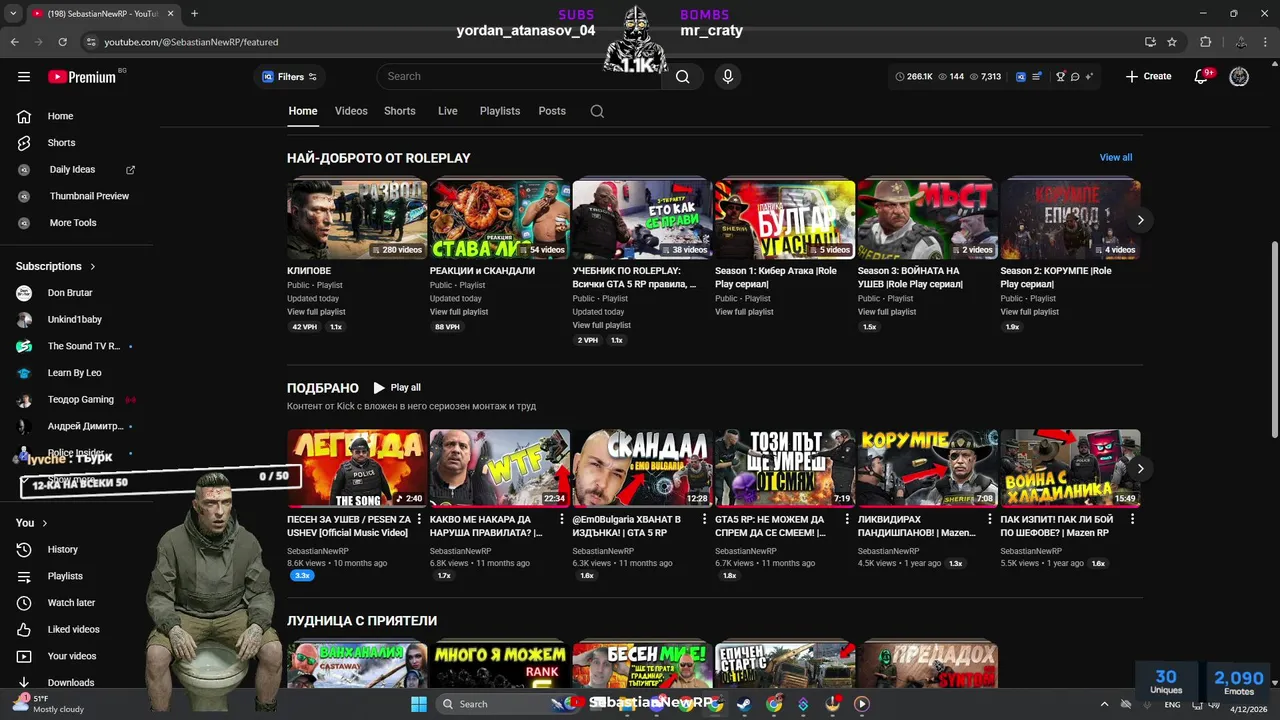Open Windows Start menu
Viewport: 1280px width, 720px height.
pyautogui.click(x=419, y=704)
